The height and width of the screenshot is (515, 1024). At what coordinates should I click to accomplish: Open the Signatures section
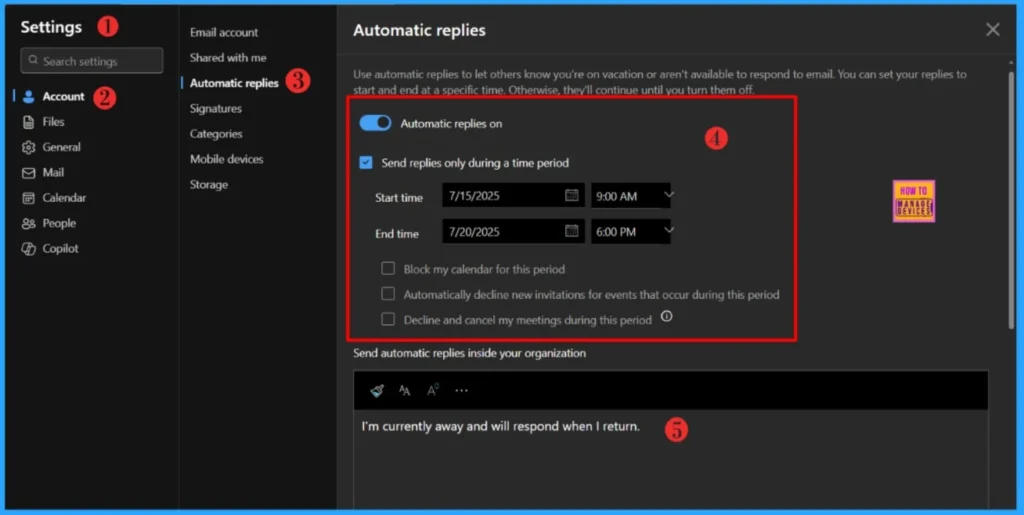point(216,108)
